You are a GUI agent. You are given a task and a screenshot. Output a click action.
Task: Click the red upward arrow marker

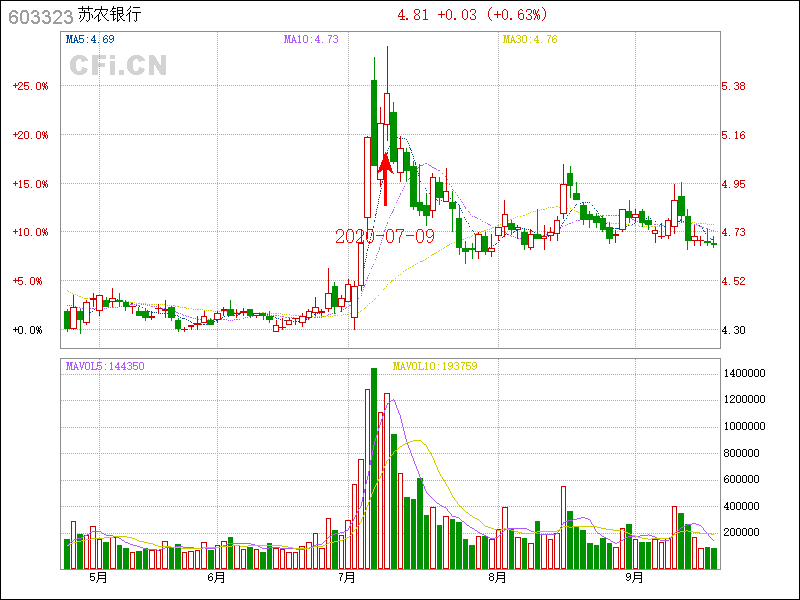coord(384,177)
